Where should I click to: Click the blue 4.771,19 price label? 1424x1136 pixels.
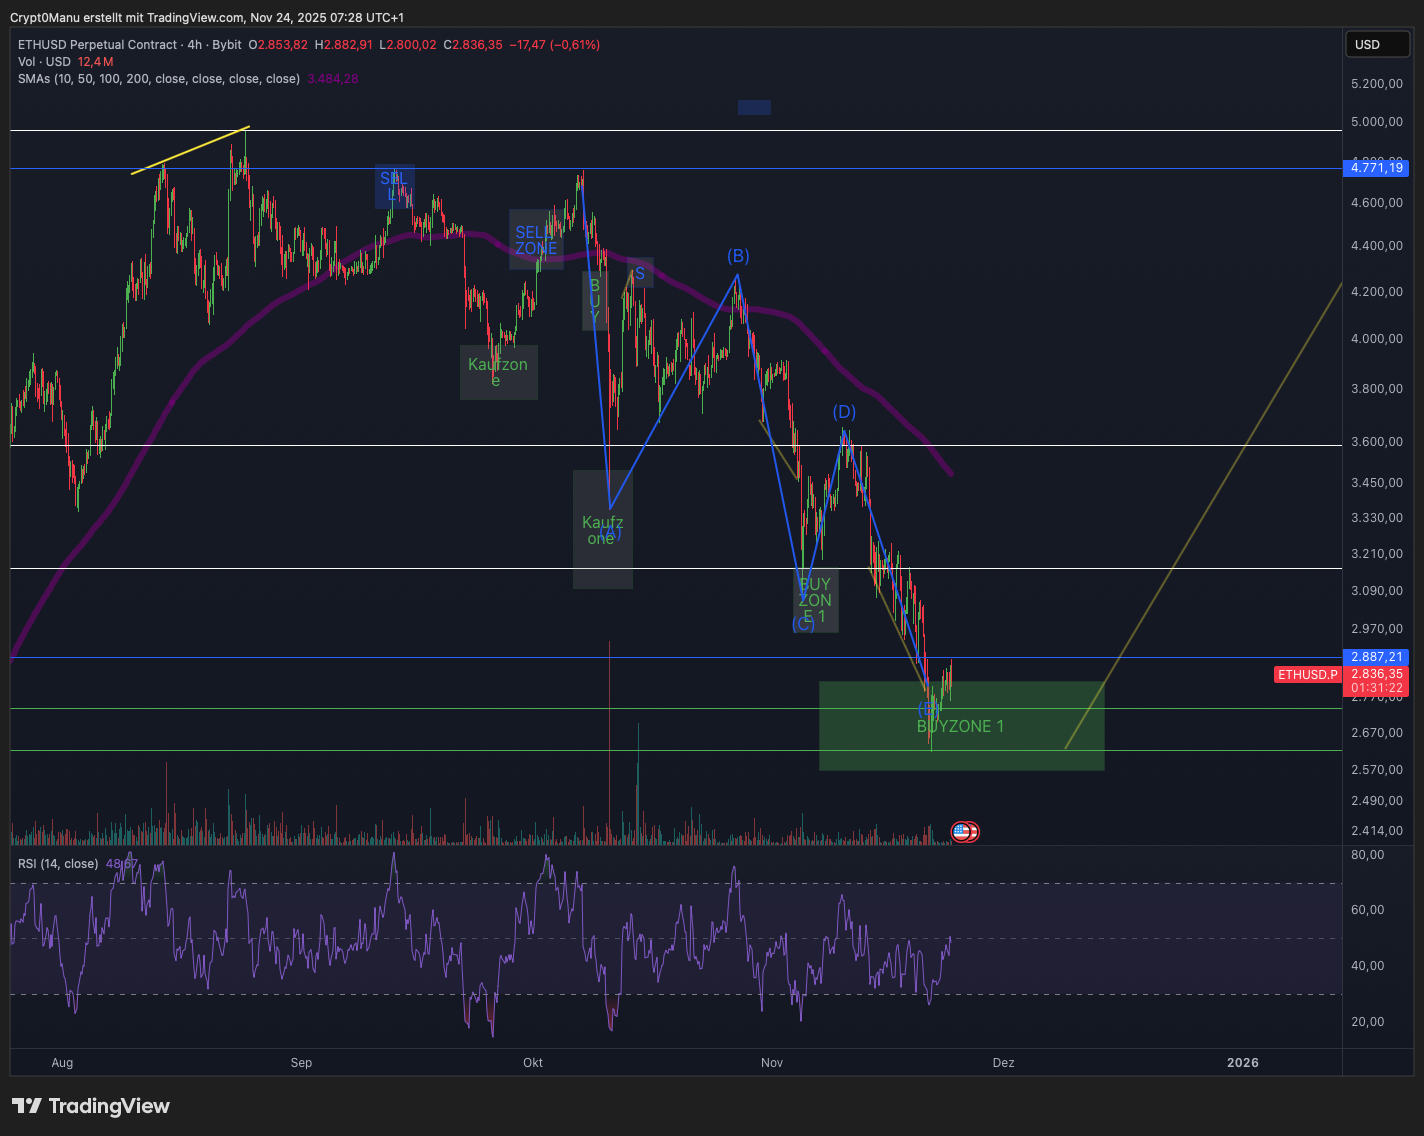[1376, 168]
